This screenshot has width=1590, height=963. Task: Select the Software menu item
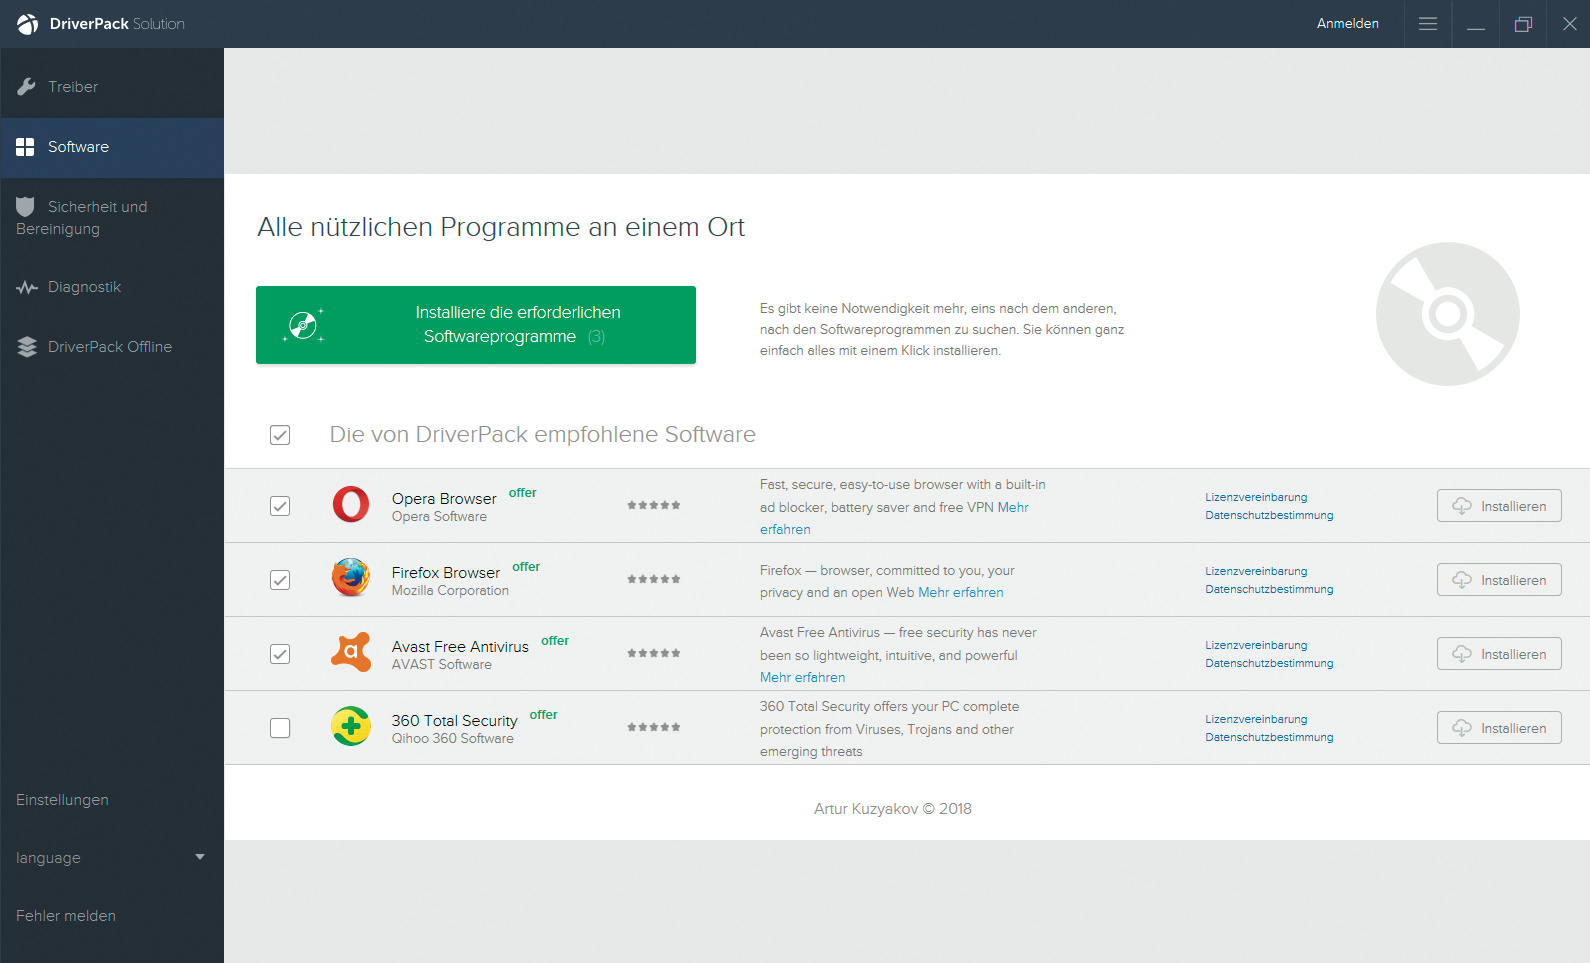[x=112, y=147]
